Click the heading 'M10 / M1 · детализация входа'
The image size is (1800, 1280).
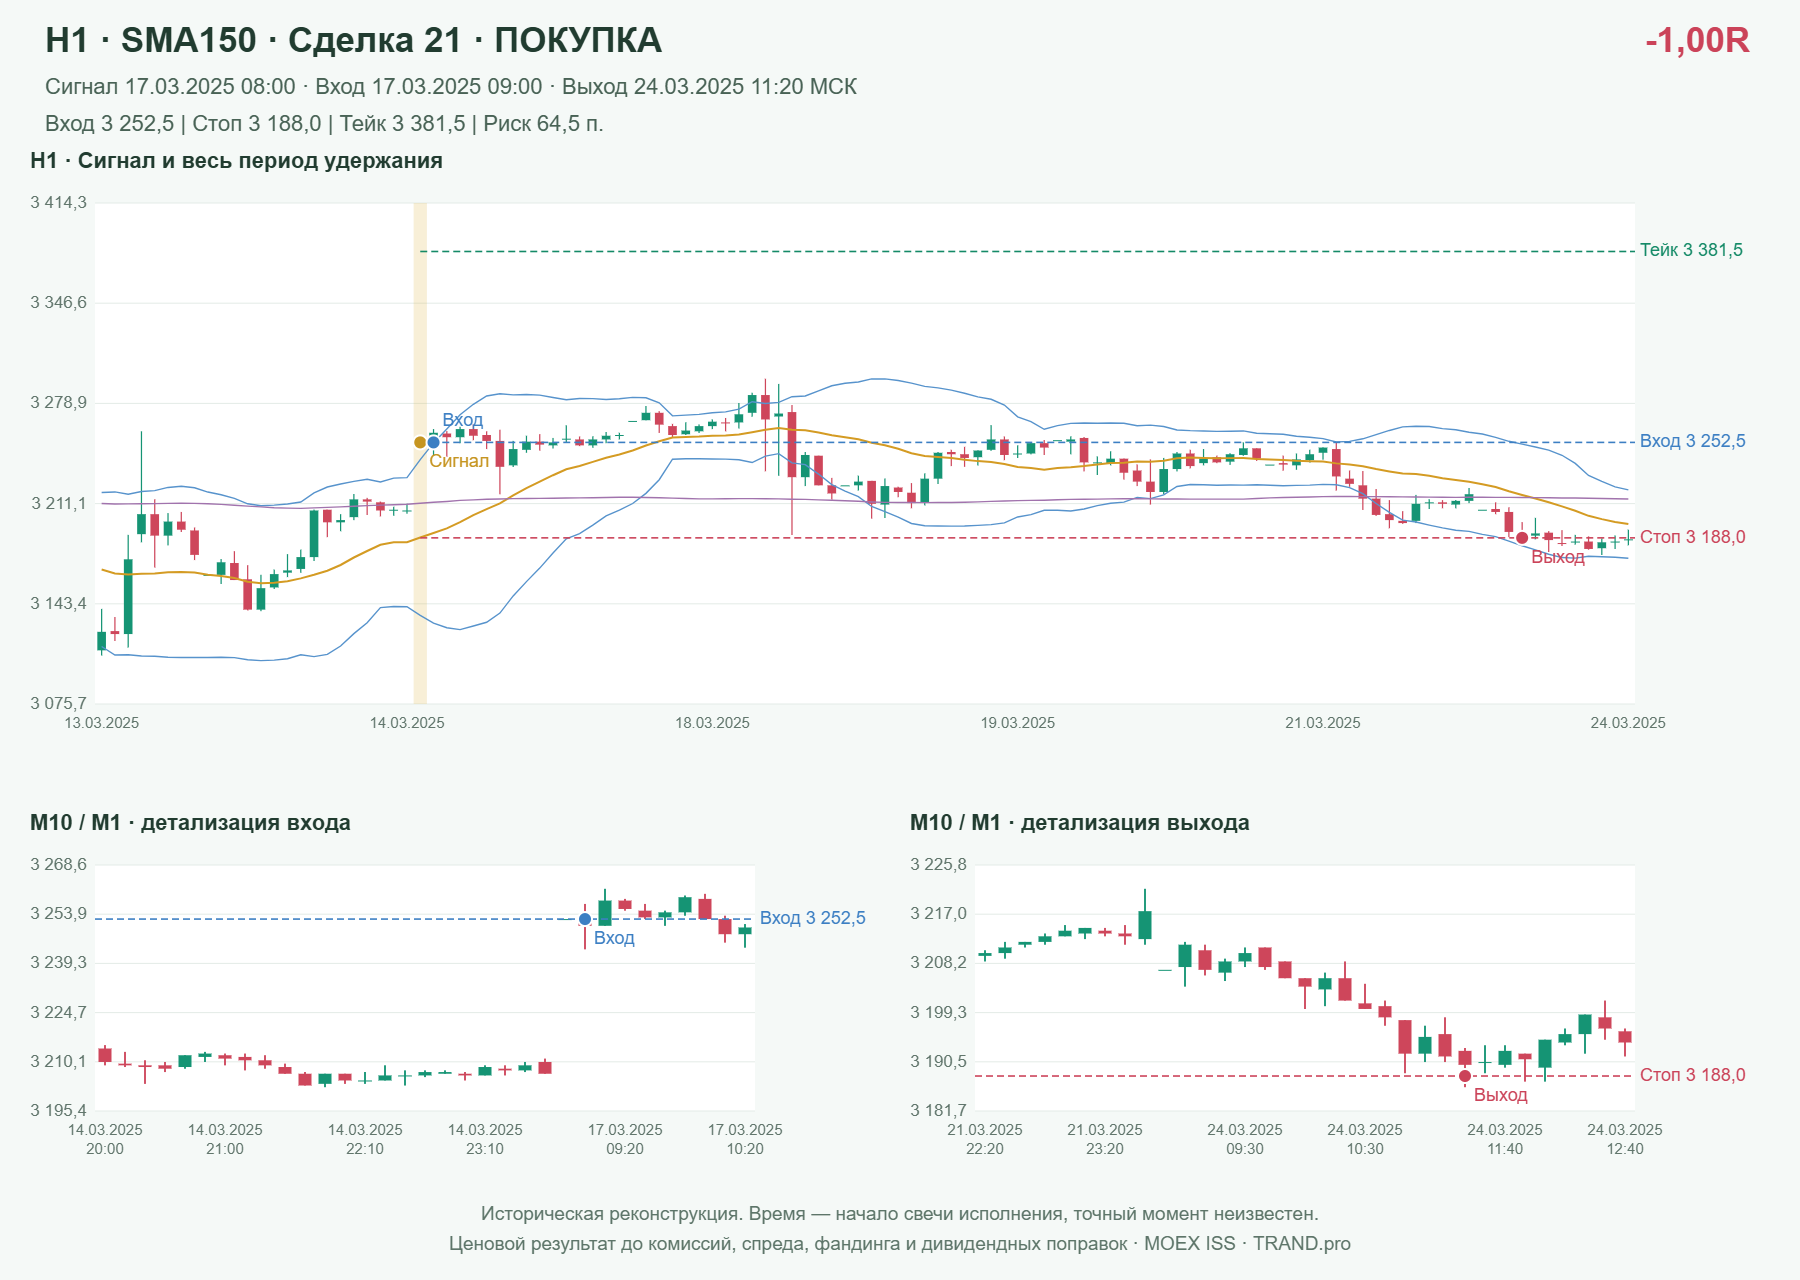point(190,823)
